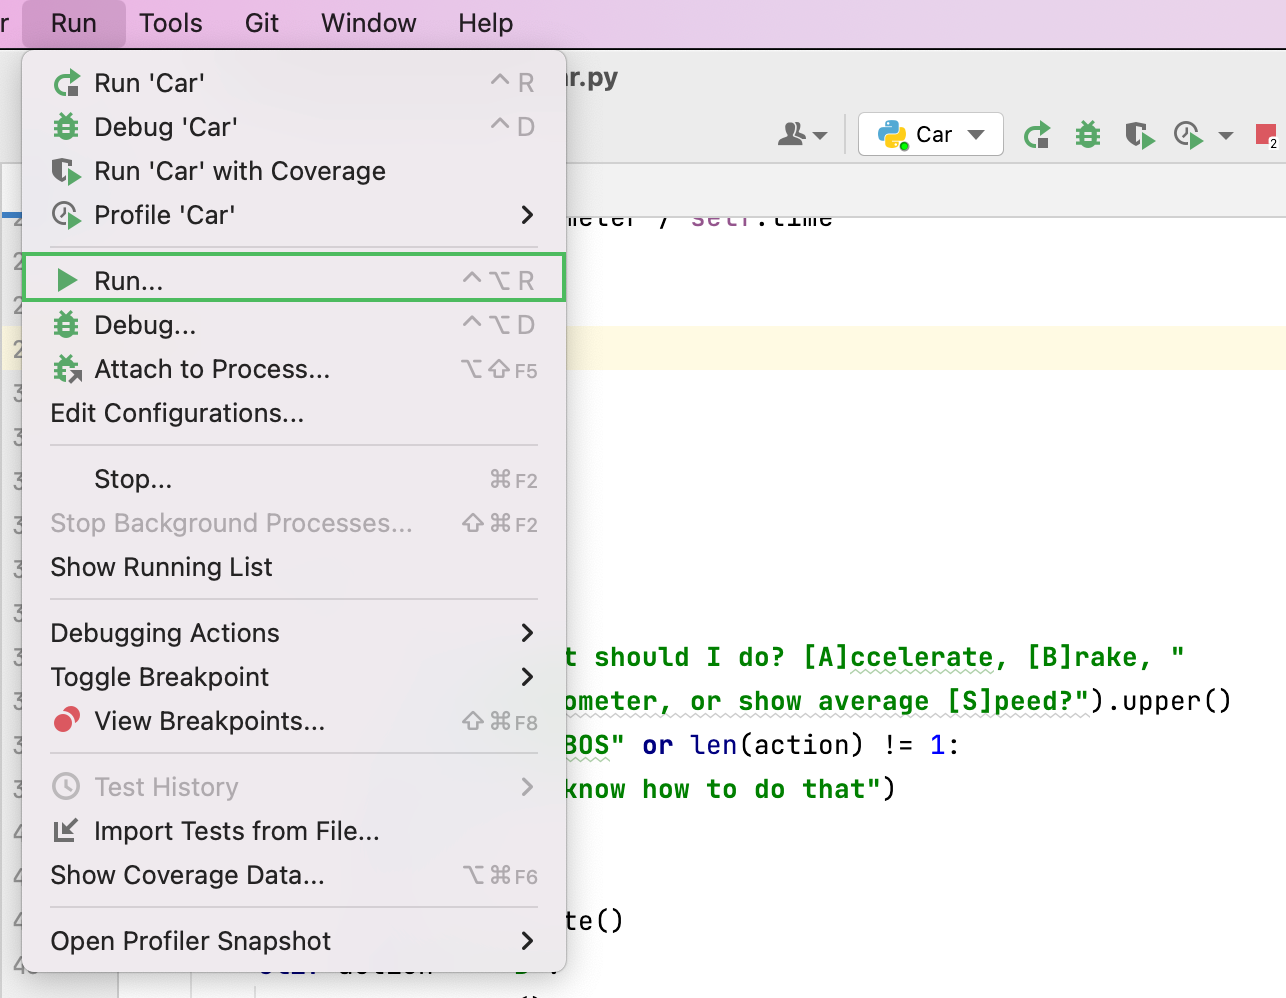The height and width of the screenshot is (998, 1286).
Task: Open Edit Configurations... dialog
Action: click(177, 413)
